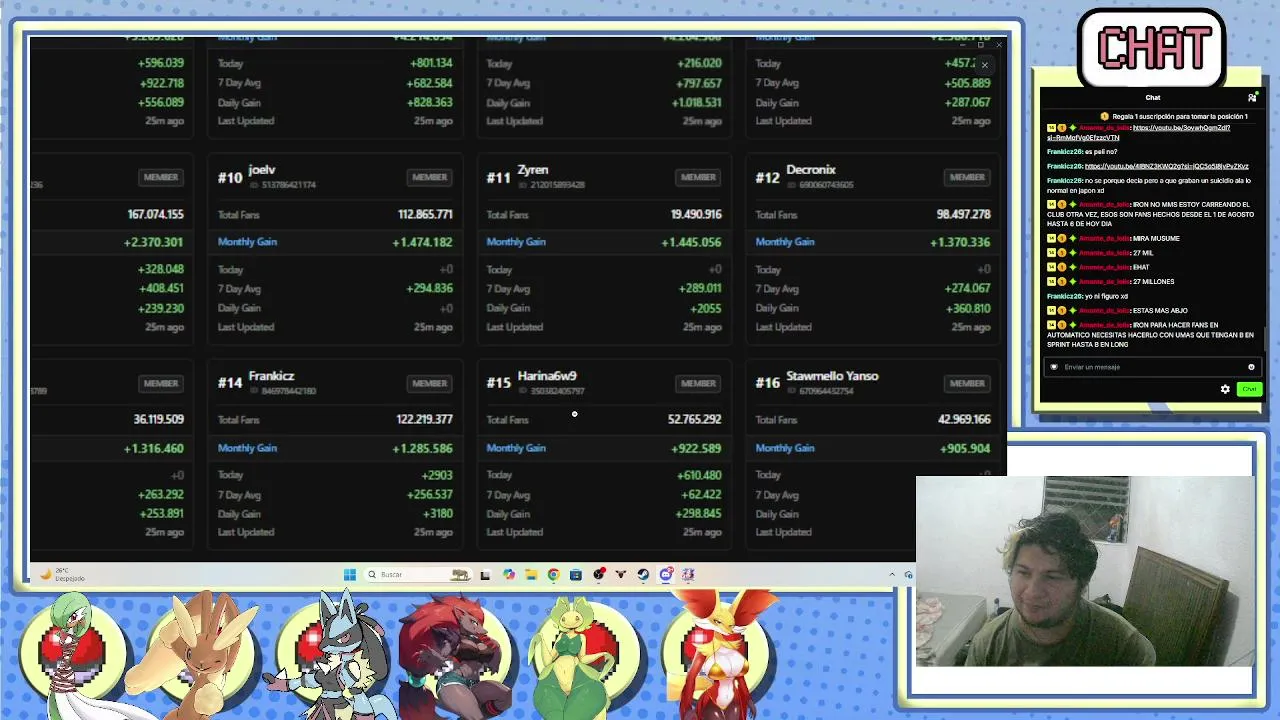Image resolution: width=1280 pixels, height=720 pixels.
Task: Open the chat users list icon
Action: pos(1252,97)
